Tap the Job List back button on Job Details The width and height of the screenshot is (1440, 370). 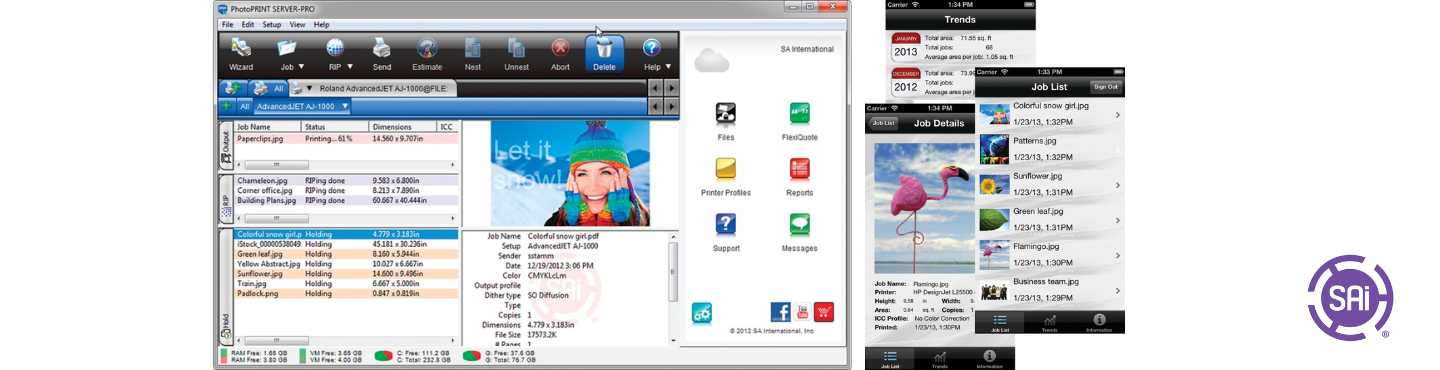(882, 123)
